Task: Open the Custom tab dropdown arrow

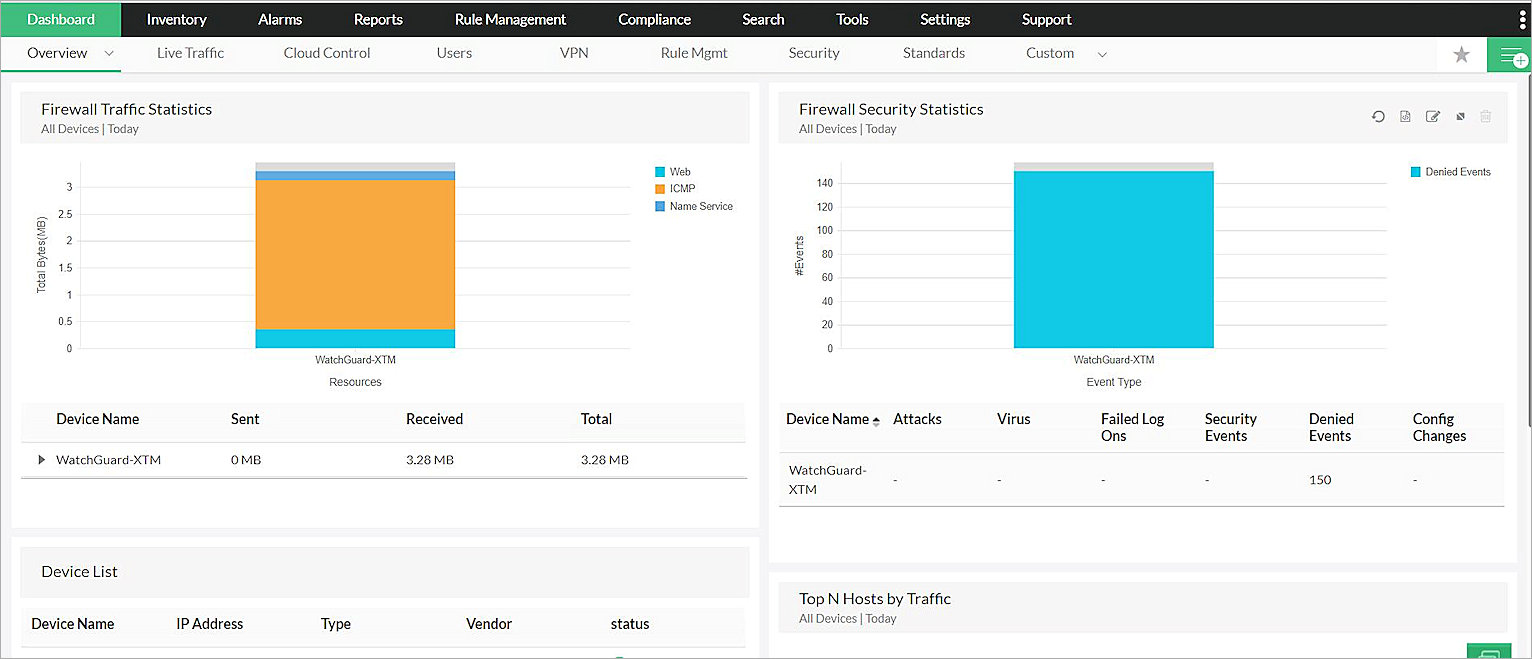Action: click(1102, 54)
